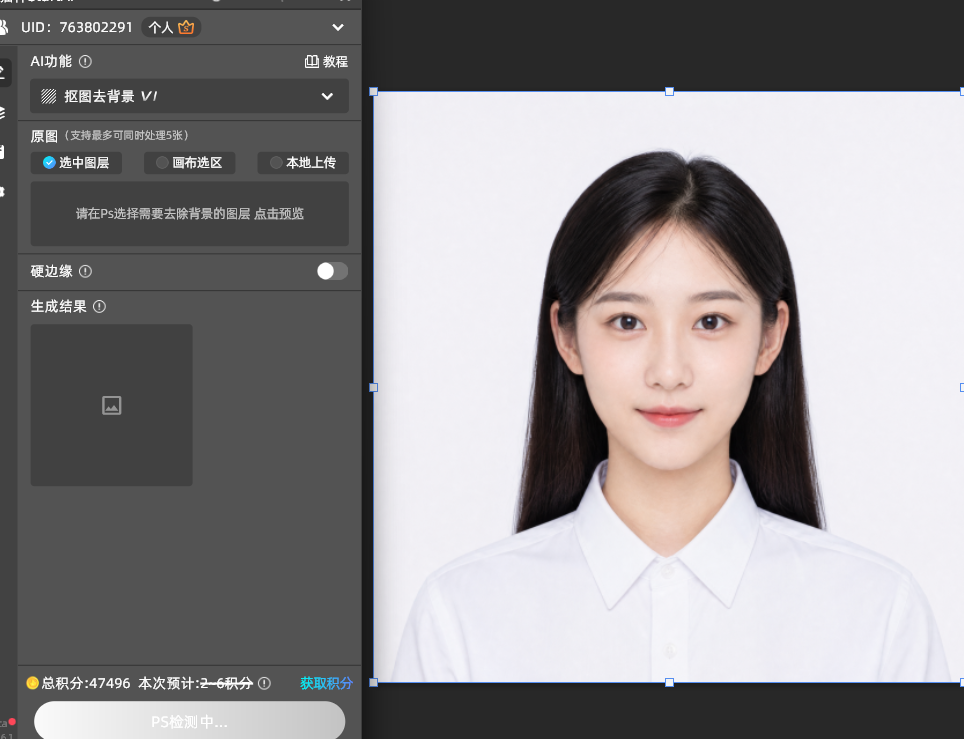Click the left-middle transform handle on canvas
The width and height of the screenshot is (964, 739).
tap(373, 387)
